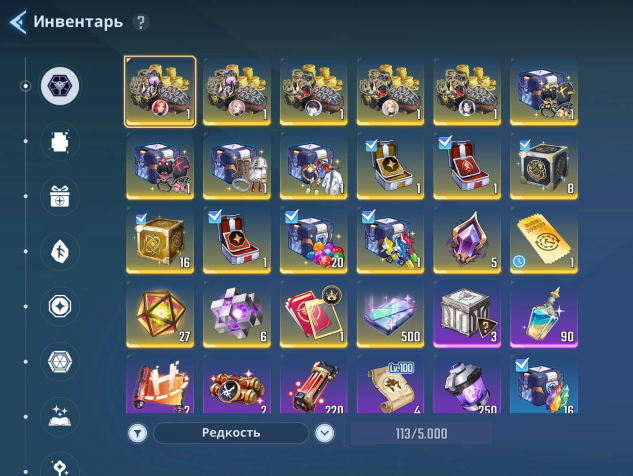Viewport: 633px width, 476px height.
Task: Select the Lv.100 scroll item
Action: [x=390, y=384]
